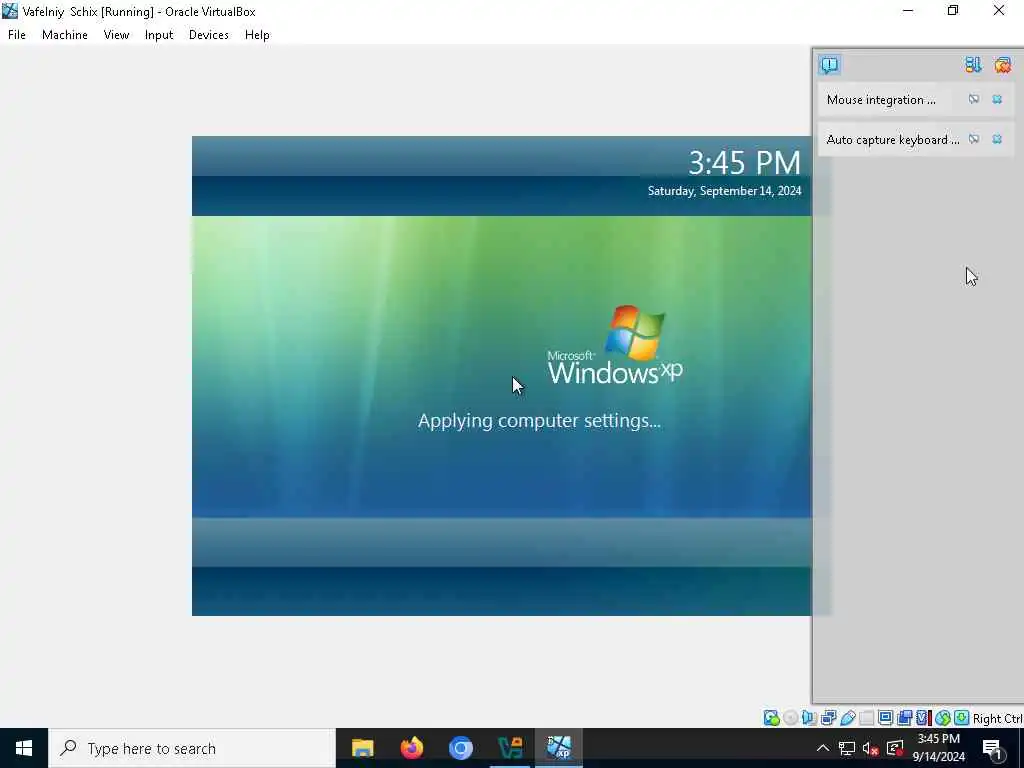
Task: Click the USB devices status icon
Action: (848, 718)
